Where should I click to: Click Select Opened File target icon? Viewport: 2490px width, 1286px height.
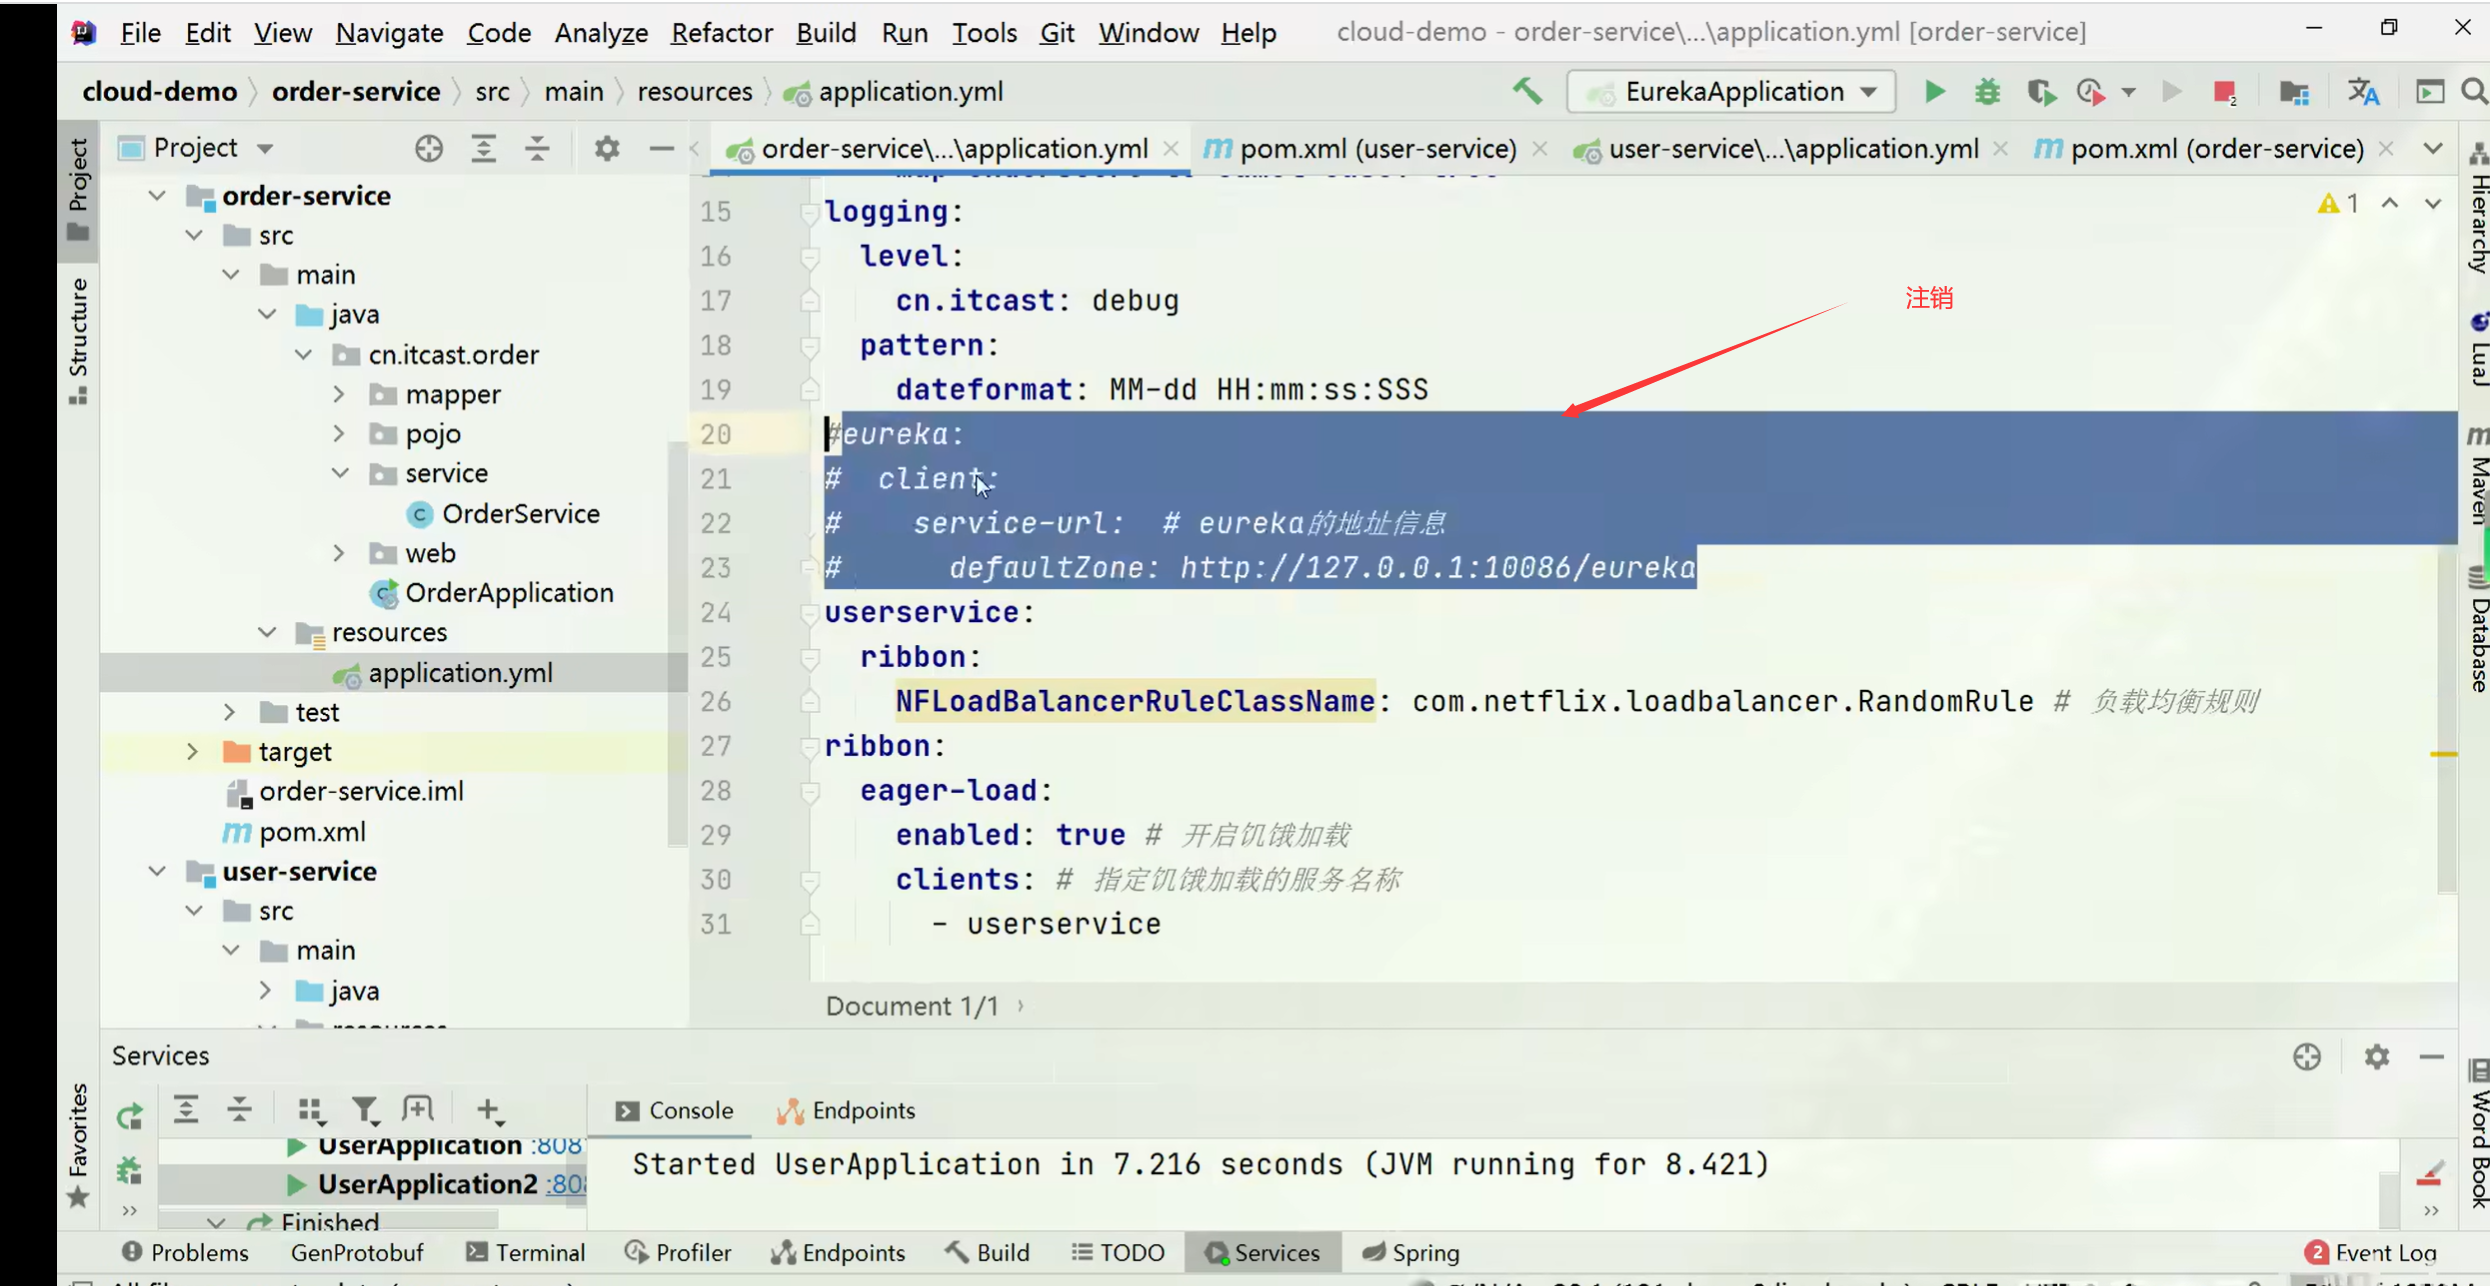(x=429, y=149)
